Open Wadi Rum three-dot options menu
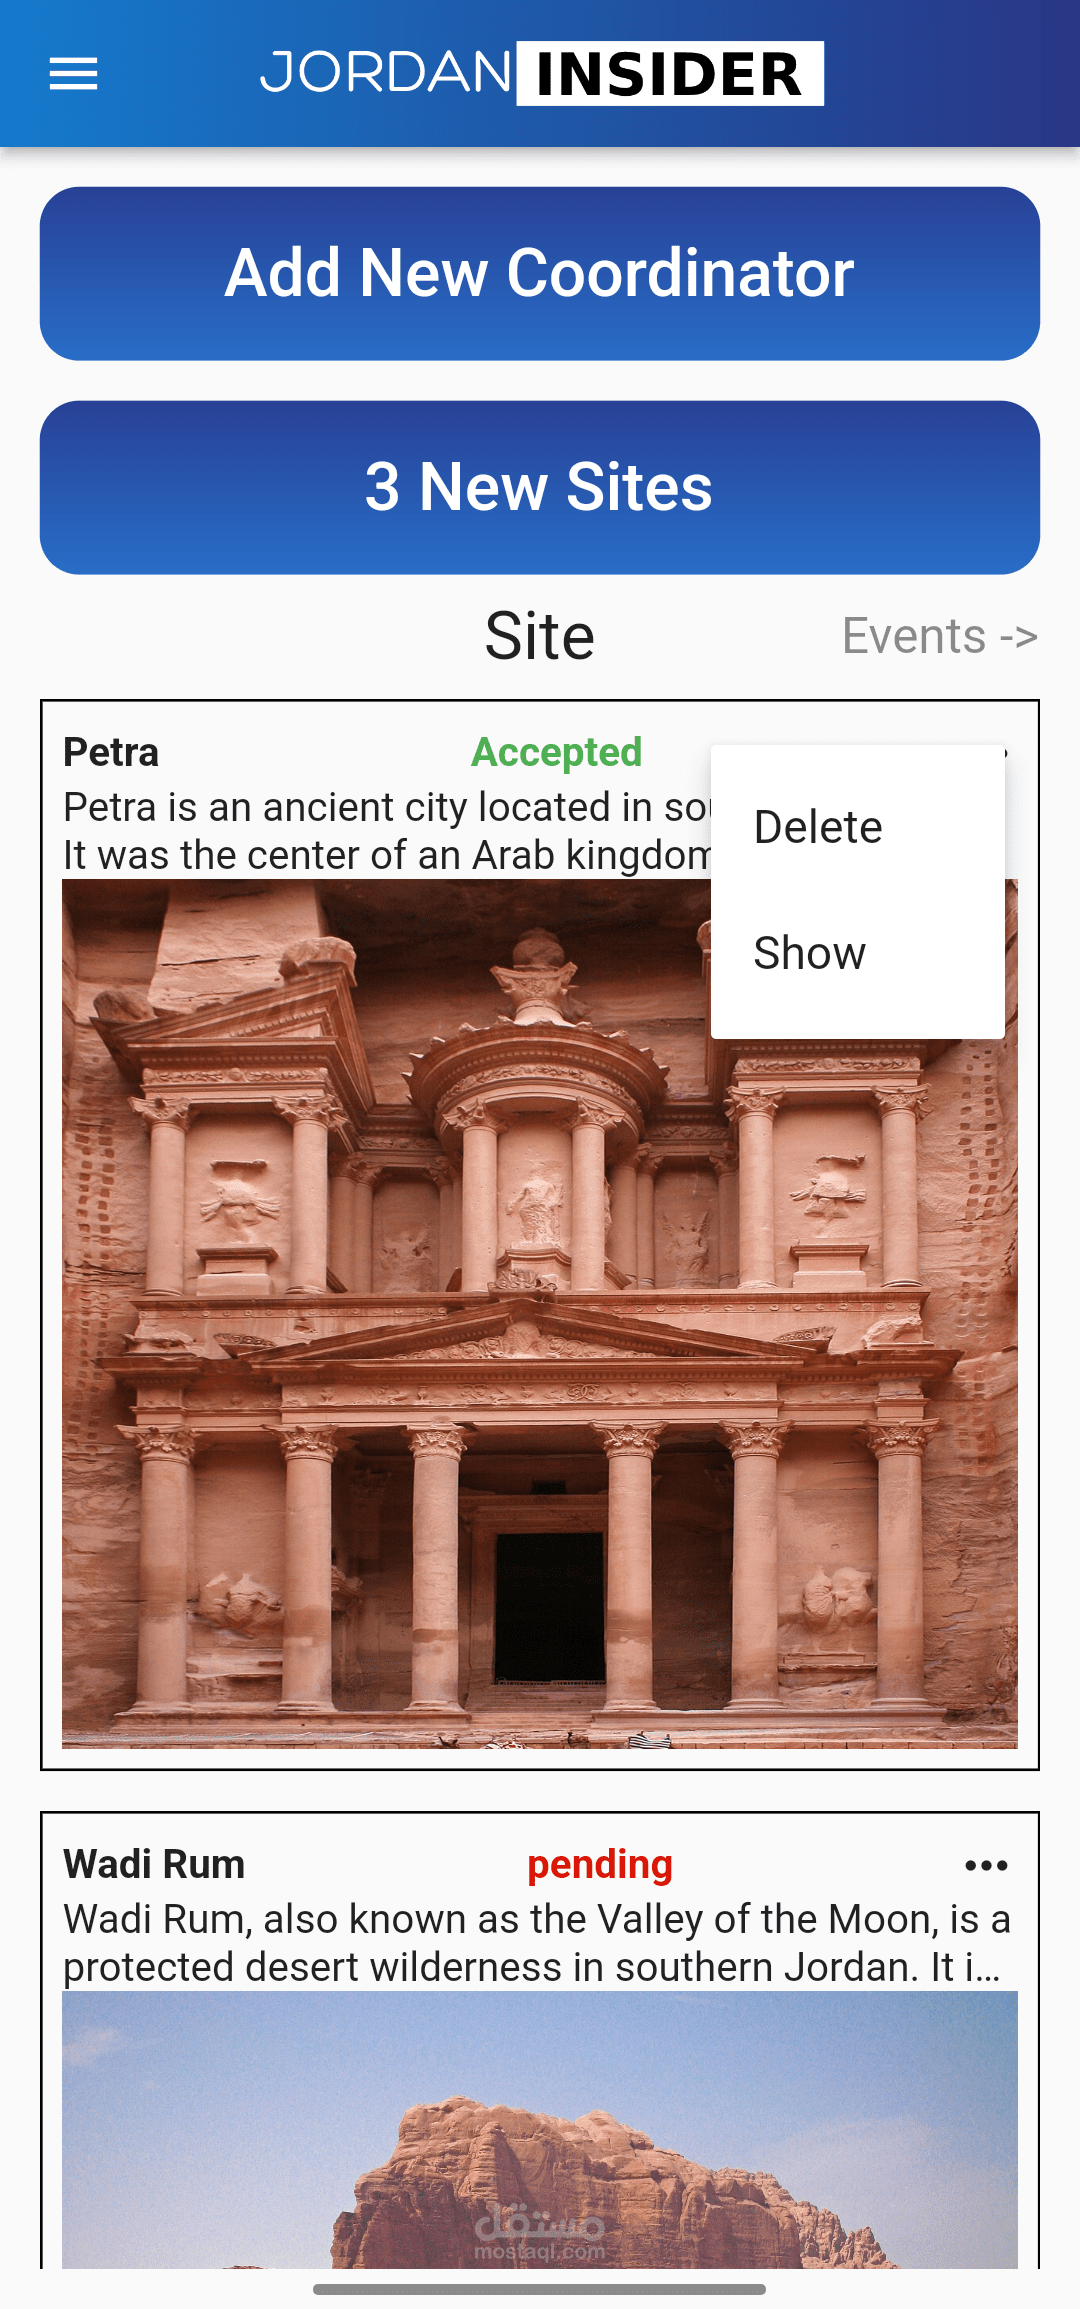Viewport: 1080px width, 2309px height. point(986,1865)
